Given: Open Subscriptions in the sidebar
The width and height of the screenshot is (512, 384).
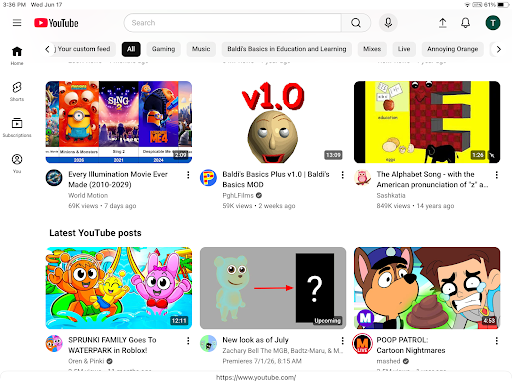Looking at the screenshot, I should tap(17, 127).
